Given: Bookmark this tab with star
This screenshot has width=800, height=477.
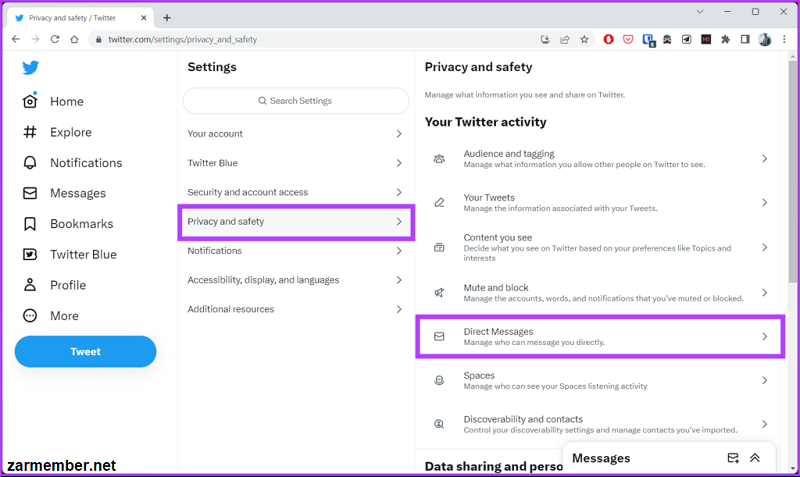Looking at the screenshot, I should (x=584, y=39).
